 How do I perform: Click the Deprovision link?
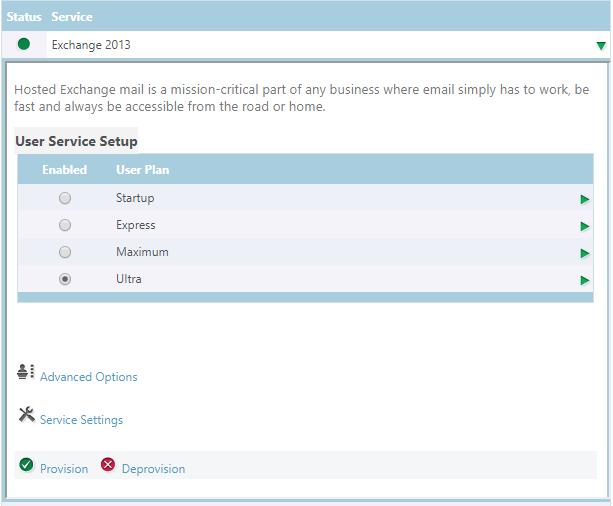(154, 469)
